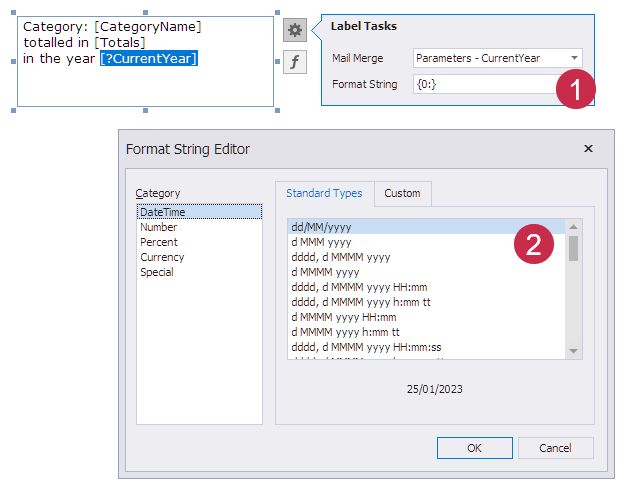The height and width of the screenshot is (489, 626).
Task: Select the DateTime category
Action: tap(199, 212)
